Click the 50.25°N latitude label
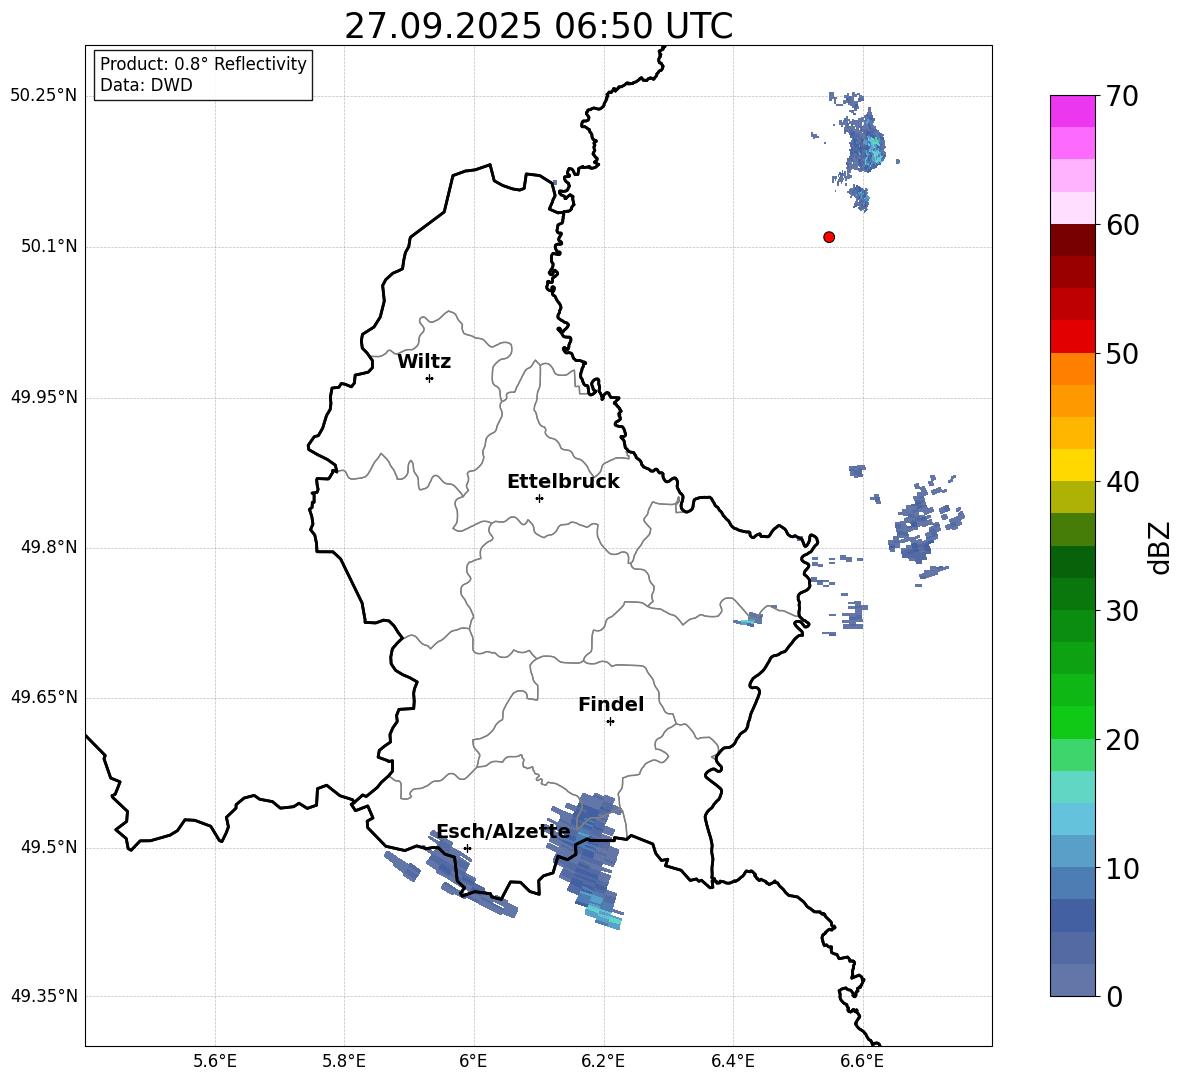The height and width of the screenshot is (1081, 1184). pos(44,96)
